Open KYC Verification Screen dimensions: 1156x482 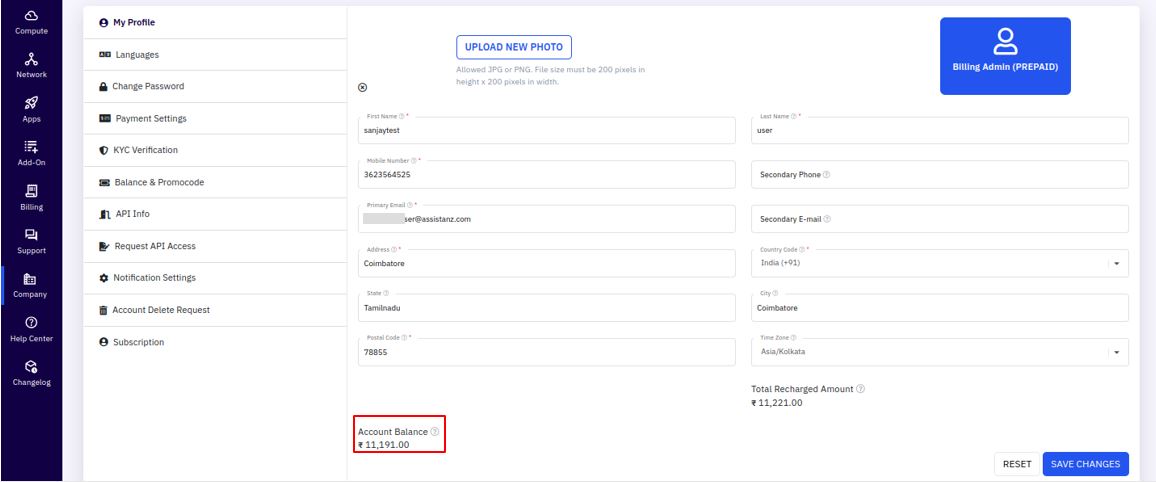coord(215,150)
